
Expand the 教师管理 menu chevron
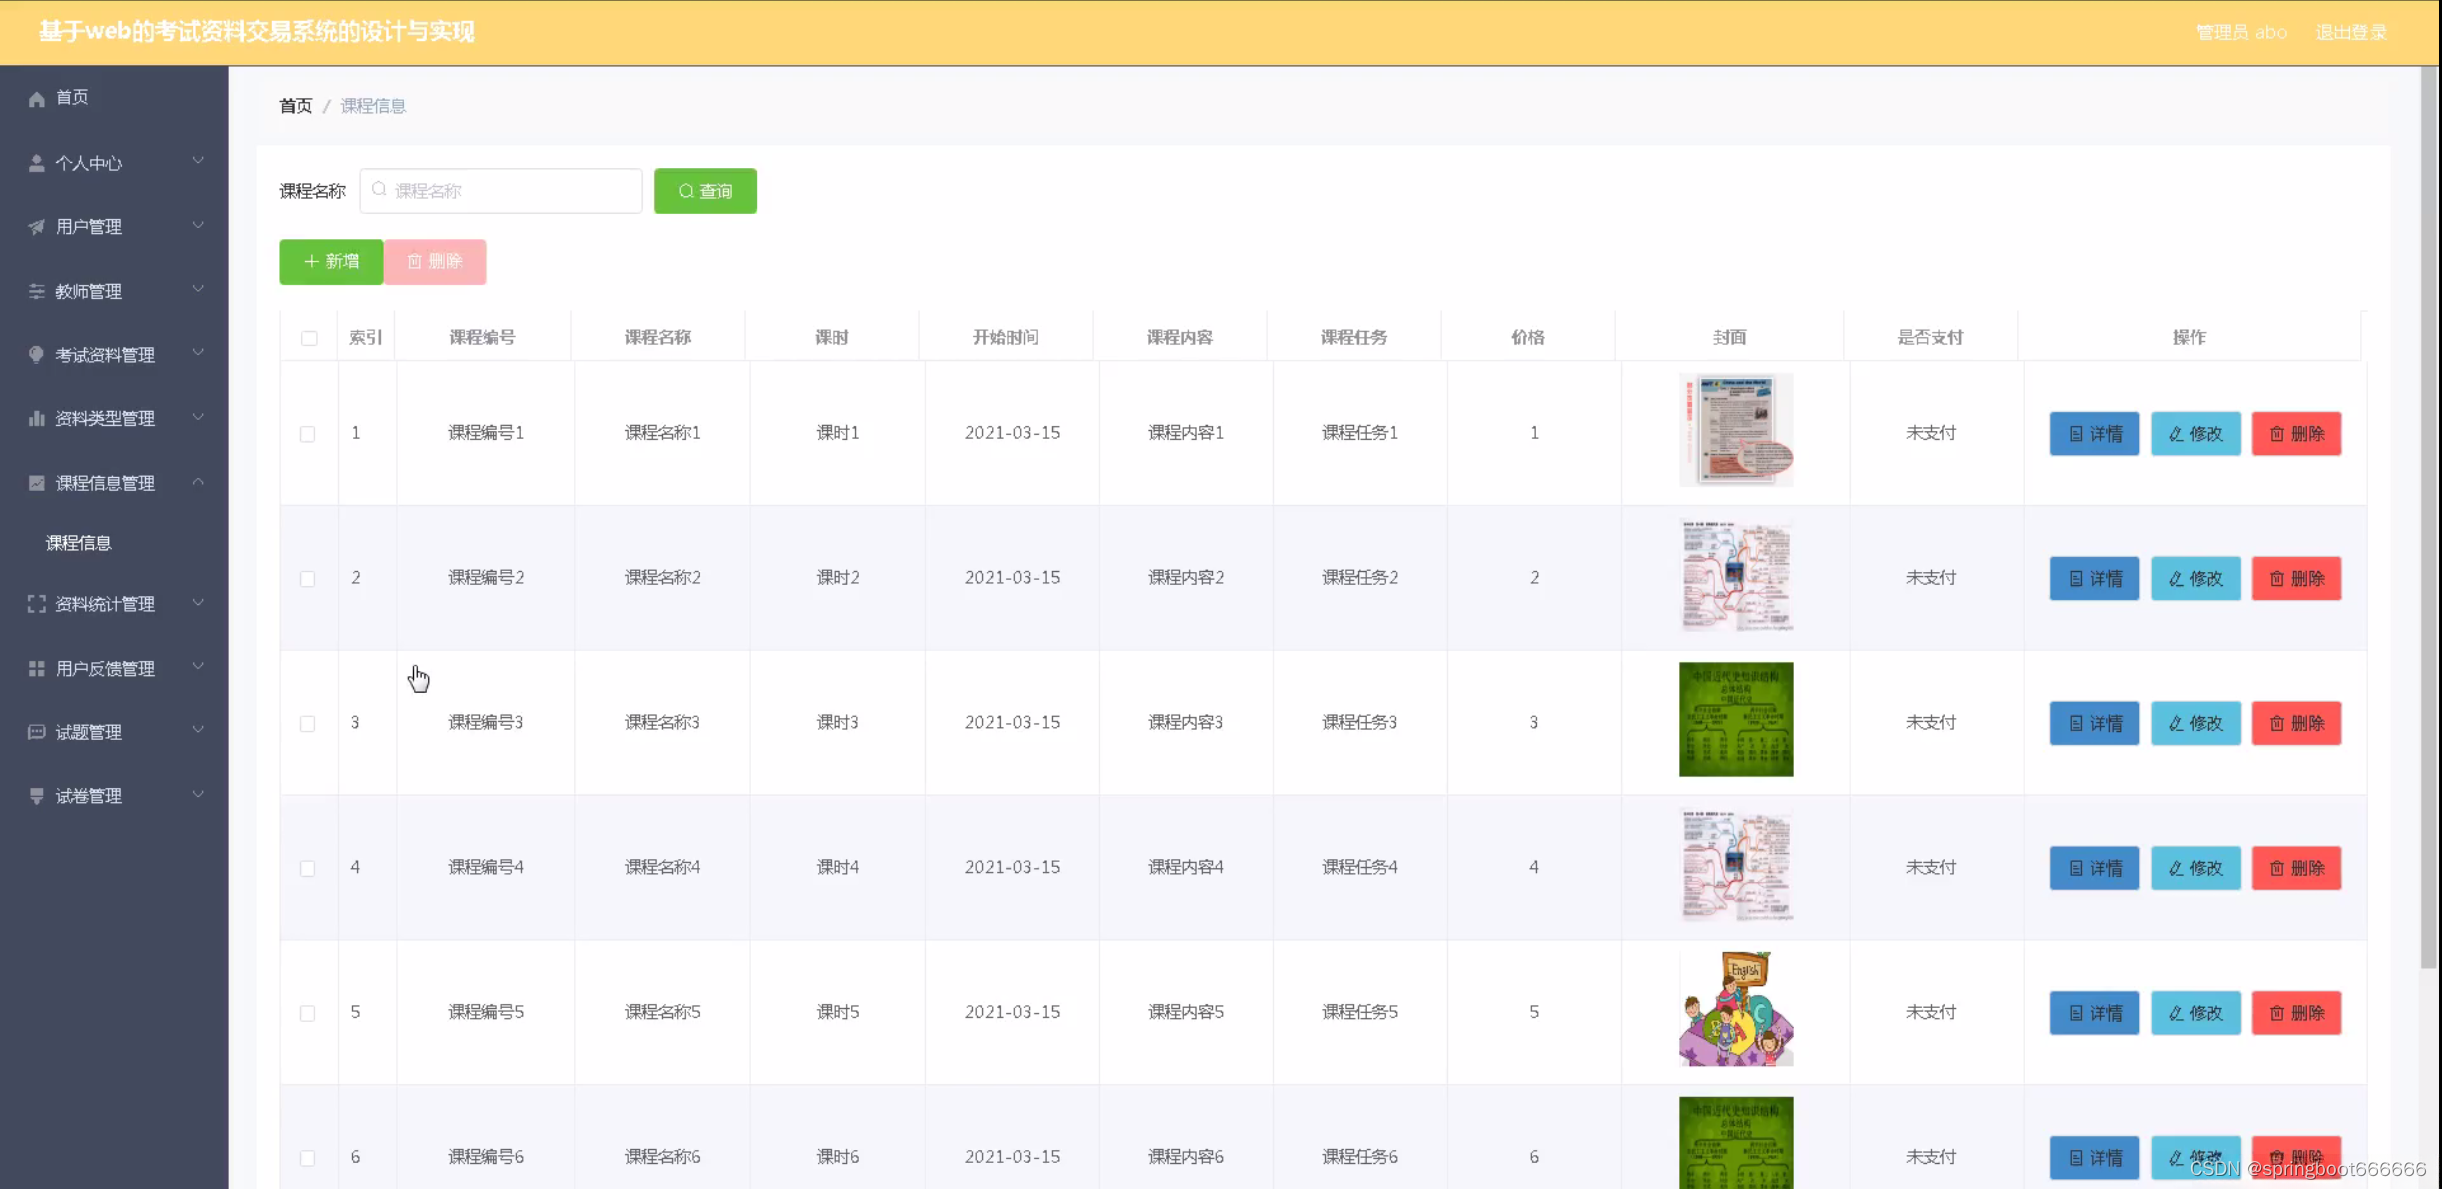tap(198, 290)
